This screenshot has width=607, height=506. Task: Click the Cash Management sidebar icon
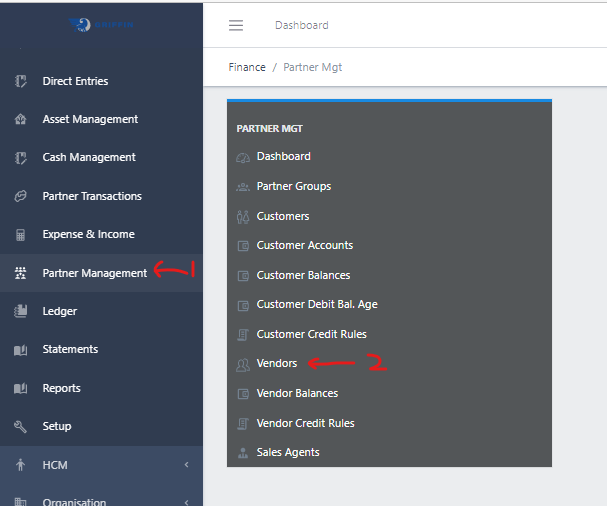[x=21, y=158]
